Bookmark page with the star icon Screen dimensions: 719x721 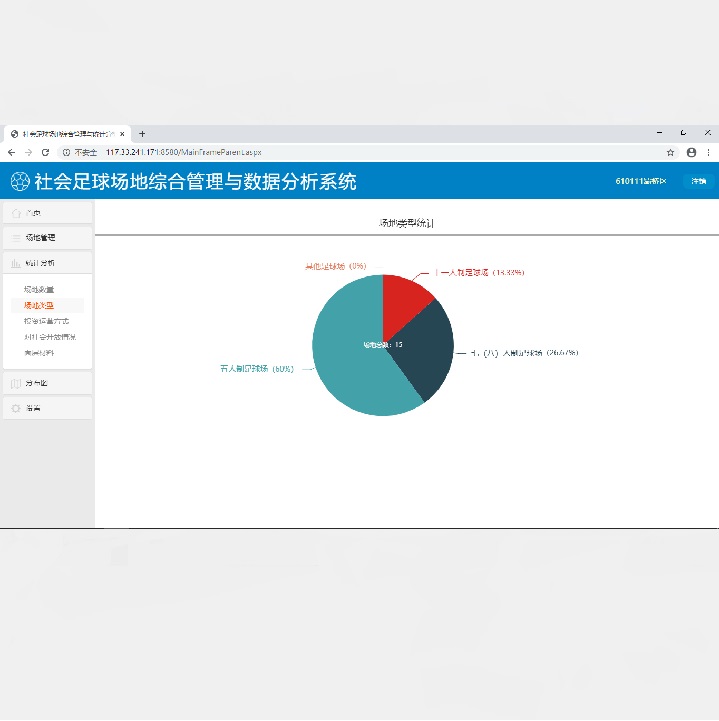click(x=670, y=152)
